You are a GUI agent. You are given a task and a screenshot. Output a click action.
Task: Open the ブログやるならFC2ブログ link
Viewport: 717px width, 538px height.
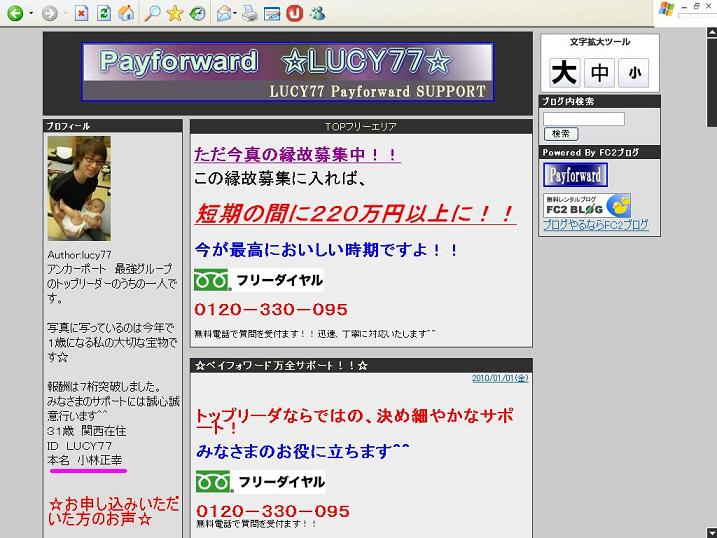[x=596, y=224]
